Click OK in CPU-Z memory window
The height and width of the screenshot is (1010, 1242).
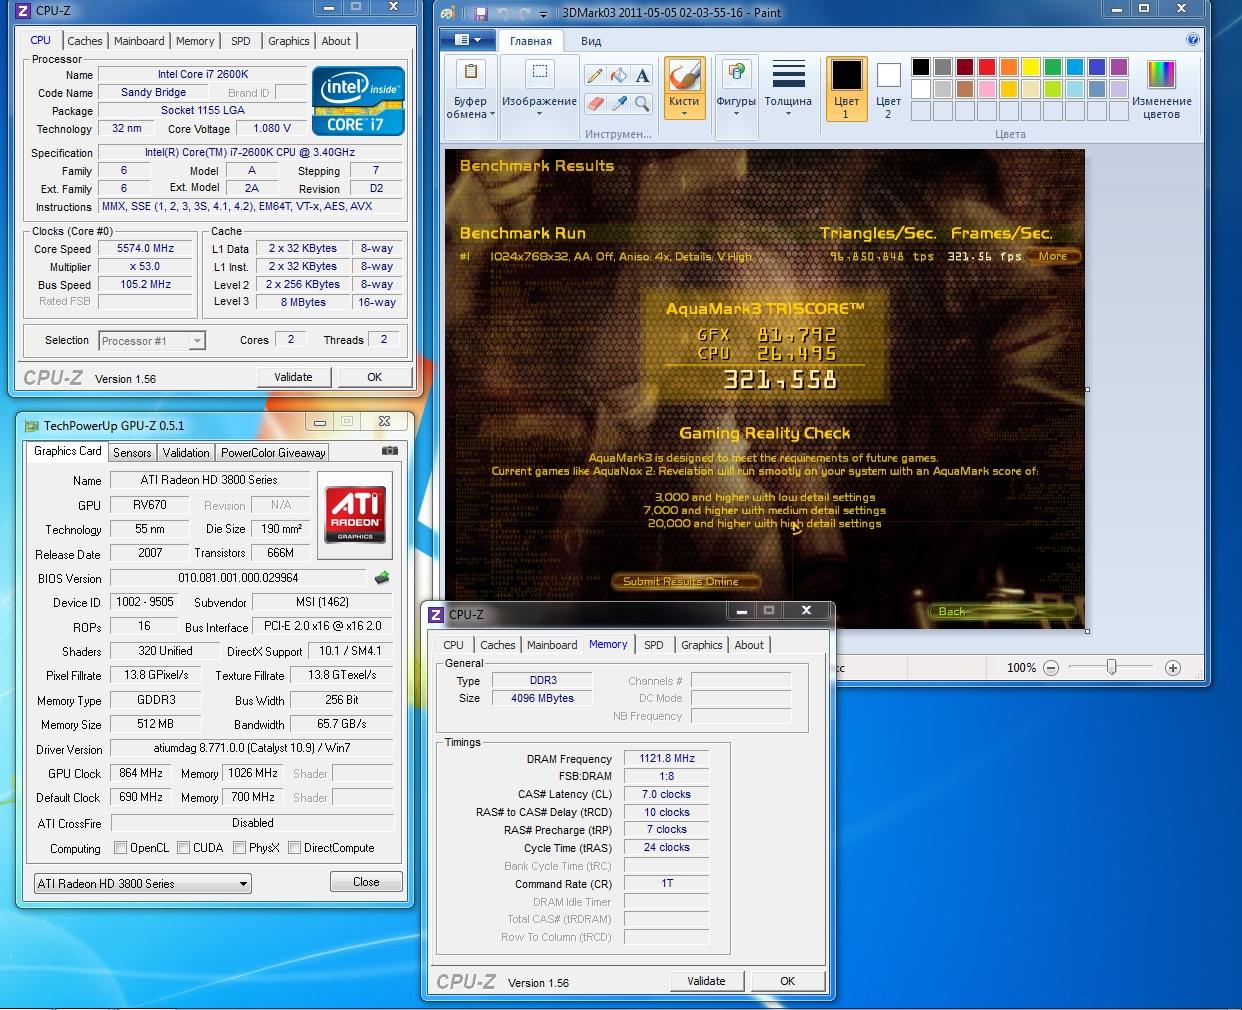tap(788, 981)
